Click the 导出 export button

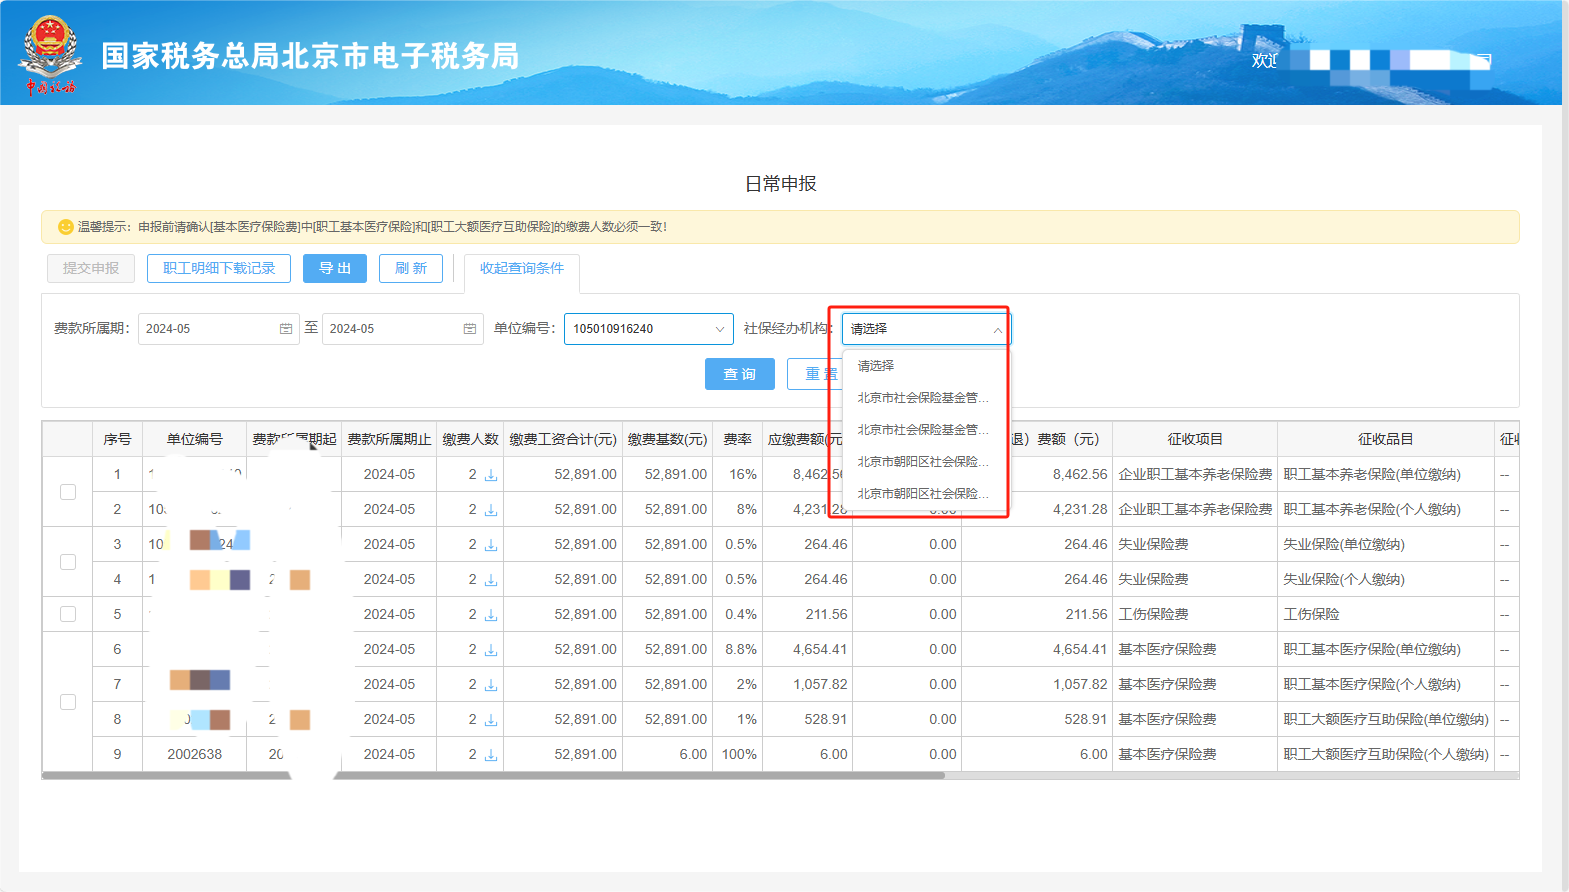point(335,268)
